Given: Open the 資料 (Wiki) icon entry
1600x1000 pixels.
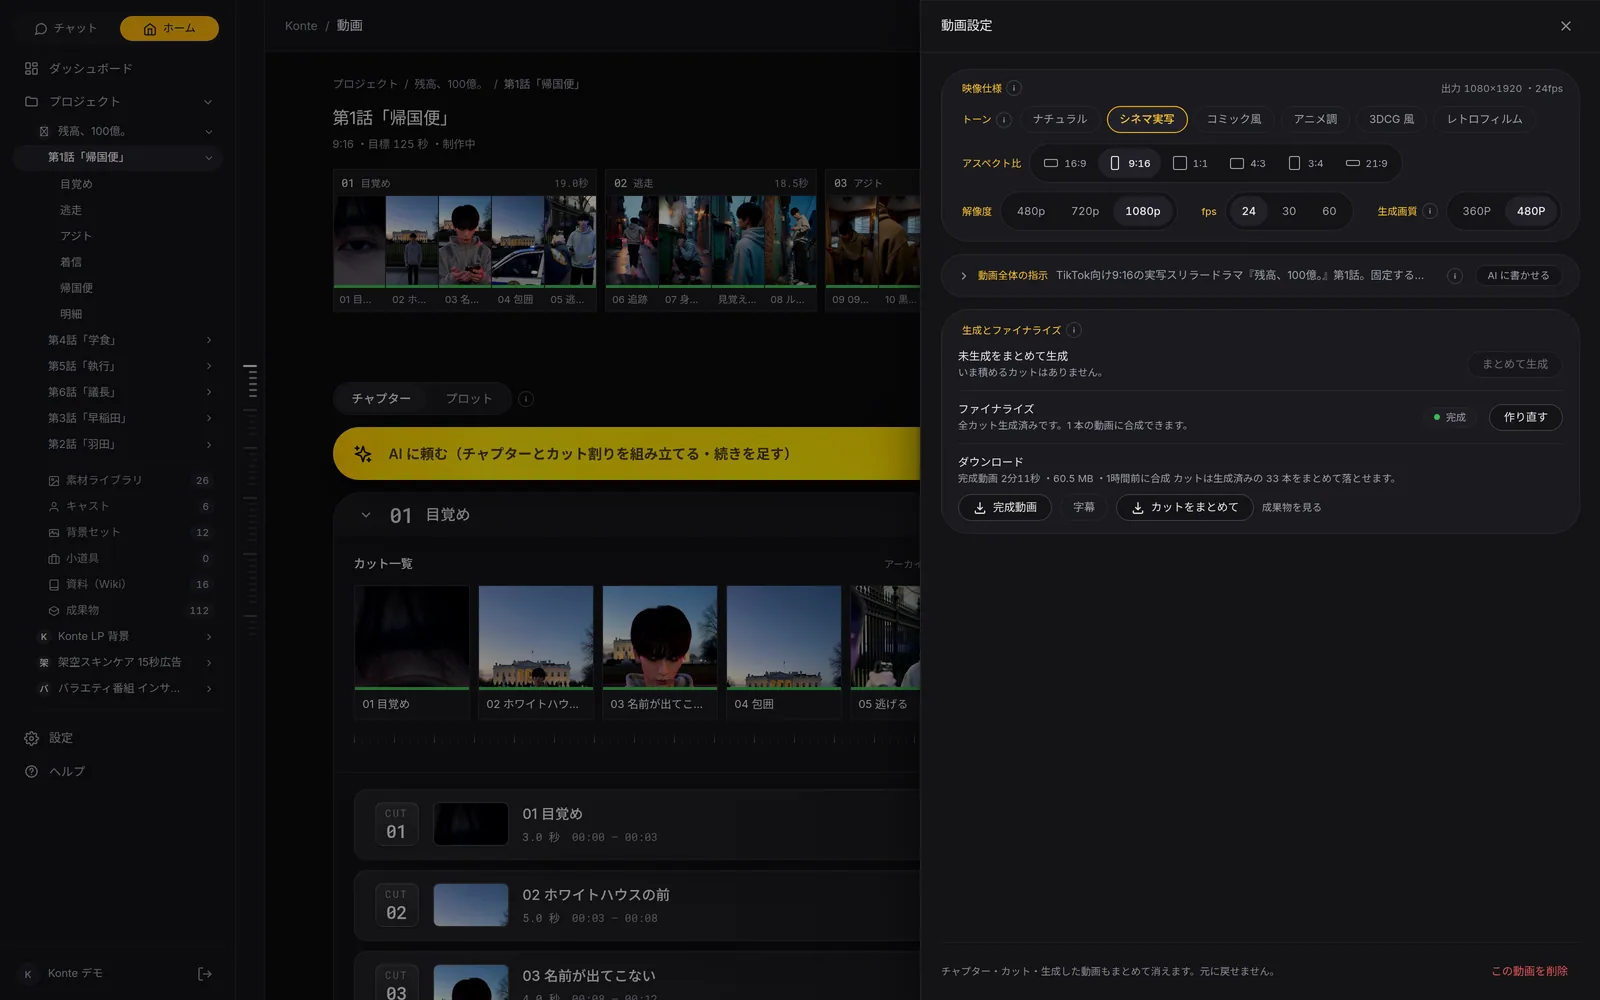Looking at the screenshot, I should click(54, 584).
